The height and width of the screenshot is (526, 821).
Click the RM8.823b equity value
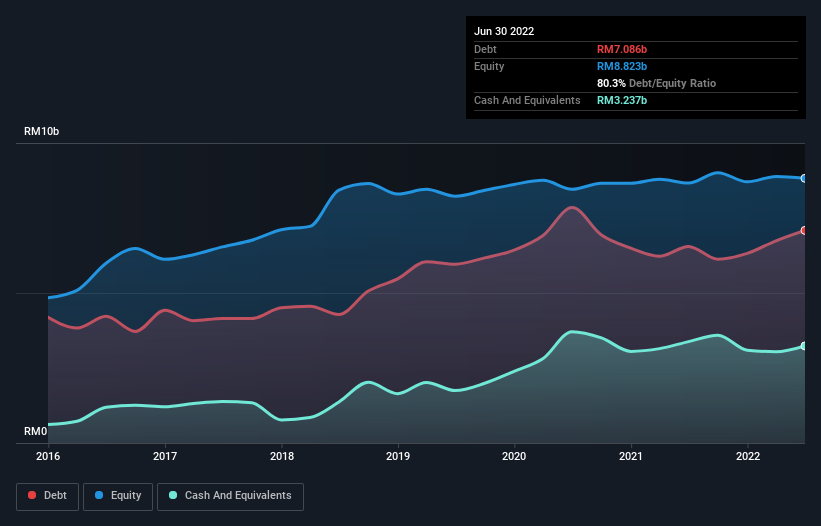[622, 66]
